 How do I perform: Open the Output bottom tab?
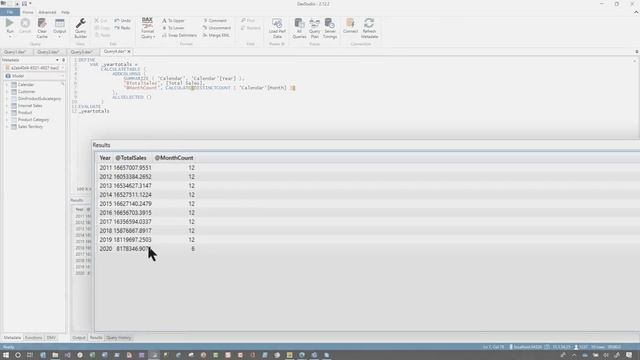click(x=79, y=338)
